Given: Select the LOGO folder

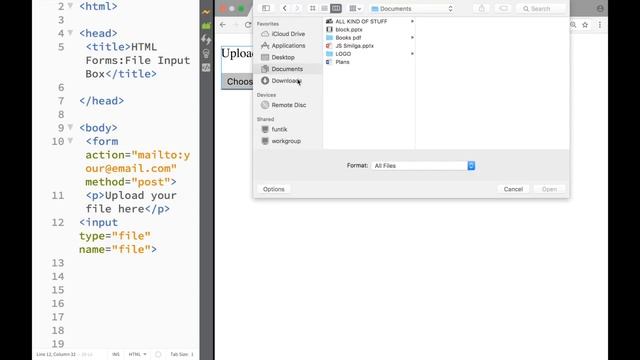Looking at the screenshot, I should tap(343, 54).
